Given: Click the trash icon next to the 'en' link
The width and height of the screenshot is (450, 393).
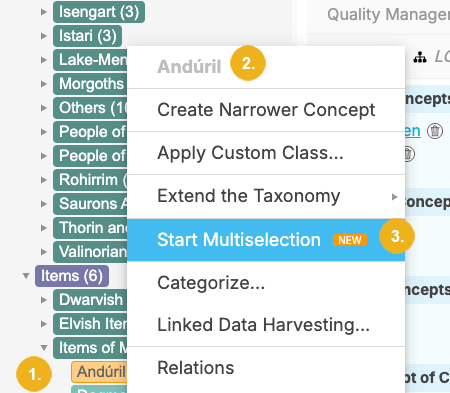Looking at the screenshot, I should tap(435, 131).
